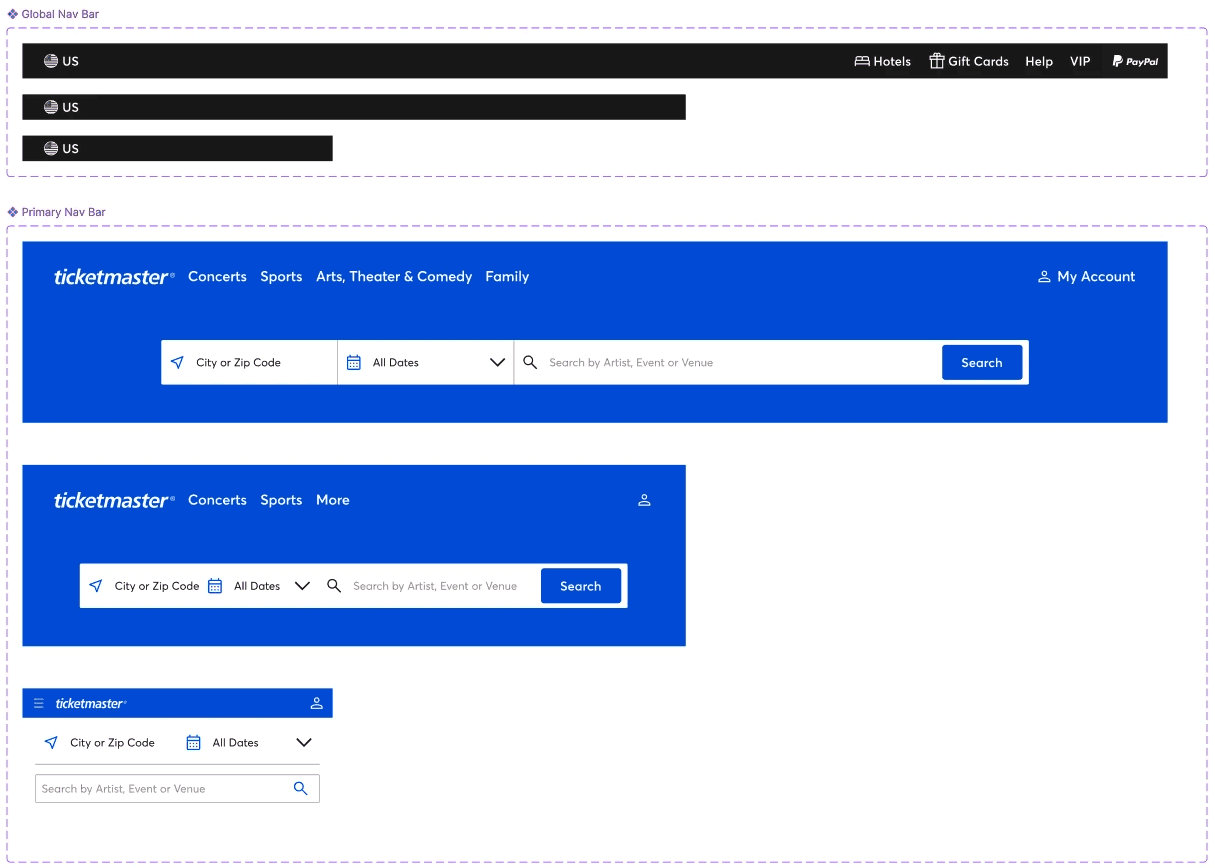This screenshot has width=1215, height=868.
Task: Click the account person icon in the mobile nav bar
Action: (317, 703)
